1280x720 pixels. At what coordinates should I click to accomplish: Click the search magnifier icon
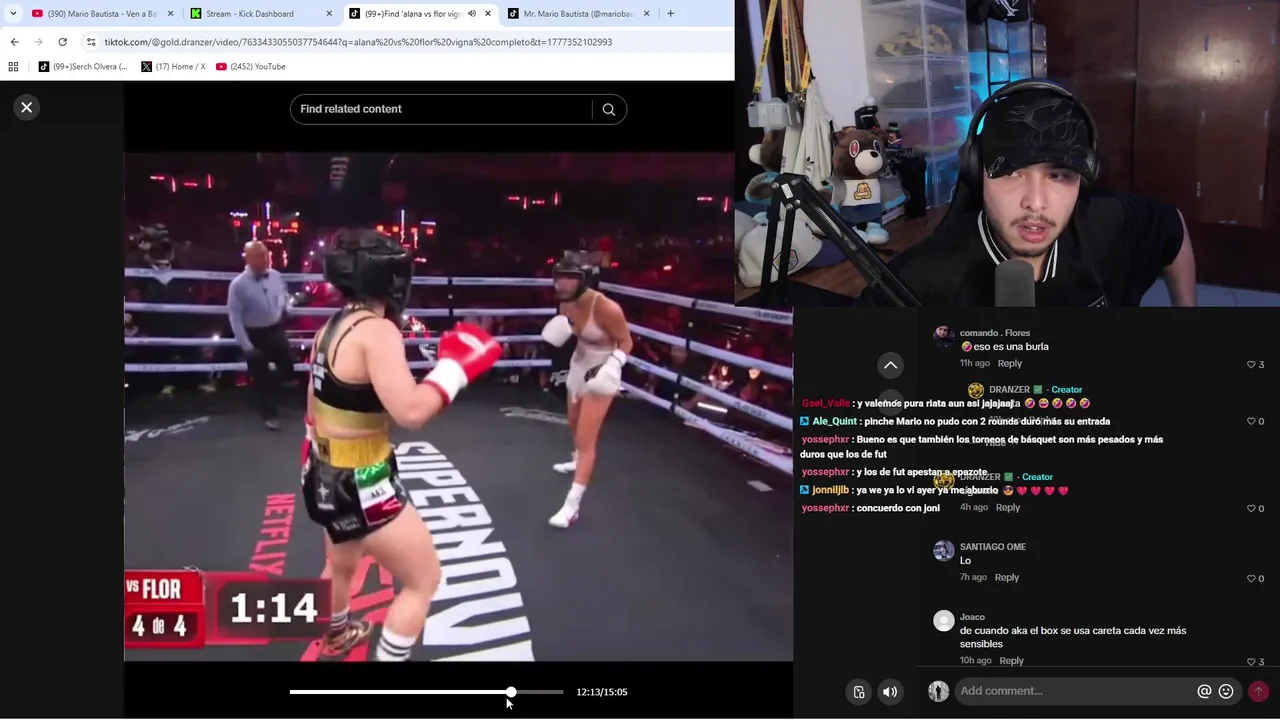[608, 109]
